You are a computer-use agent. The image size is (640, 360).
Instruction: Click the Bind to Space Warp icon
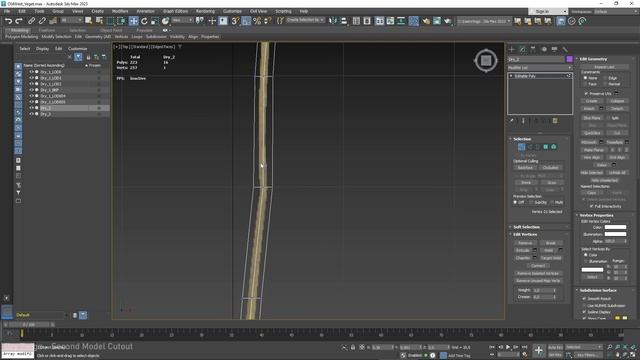coord(53,21)
